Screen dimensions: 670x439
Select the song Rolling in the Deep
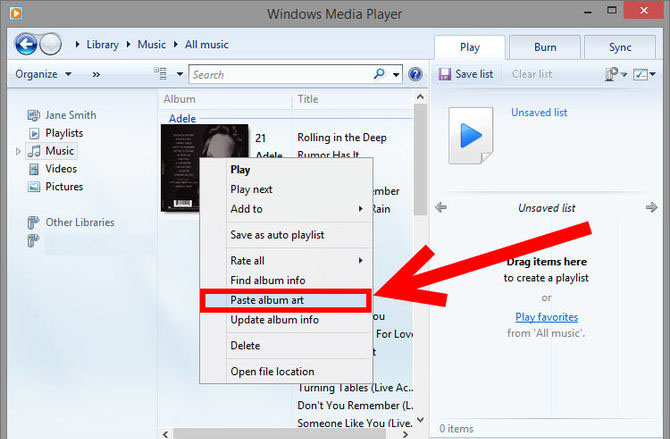pos(342,138)
